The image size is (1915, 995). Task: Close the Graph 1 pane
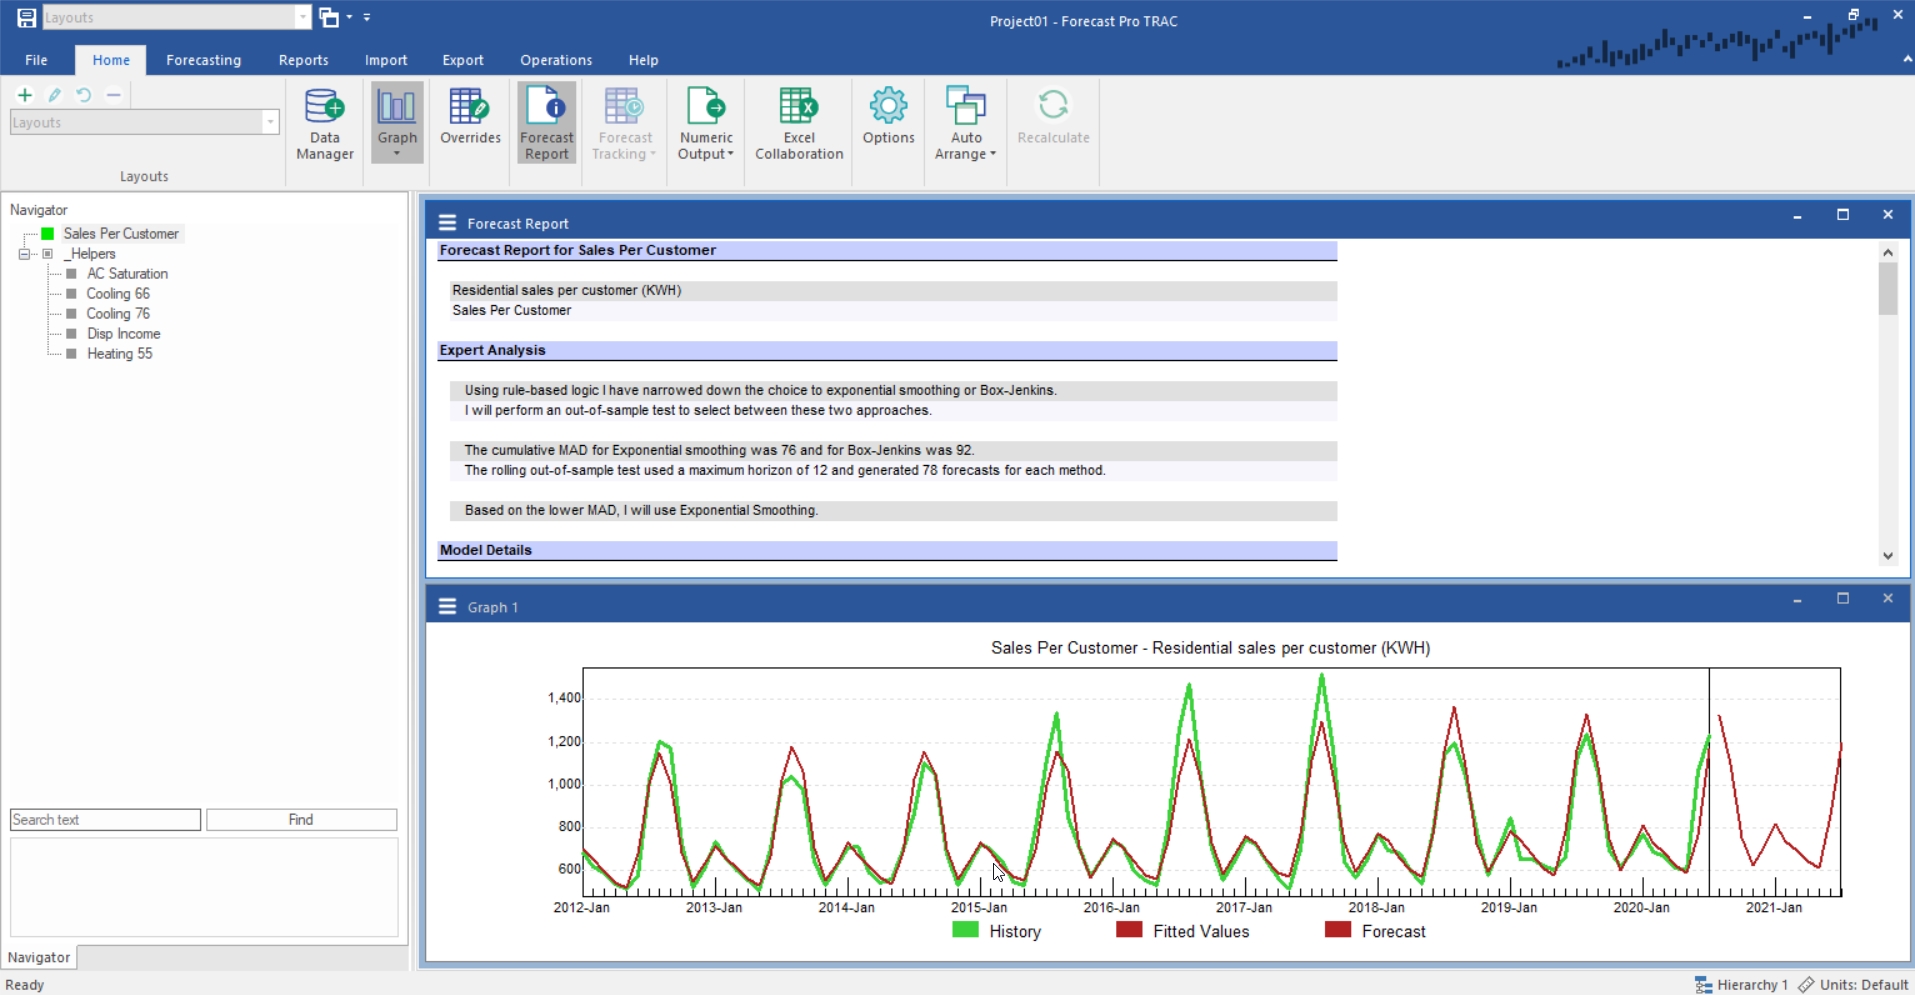point(1888,599)
